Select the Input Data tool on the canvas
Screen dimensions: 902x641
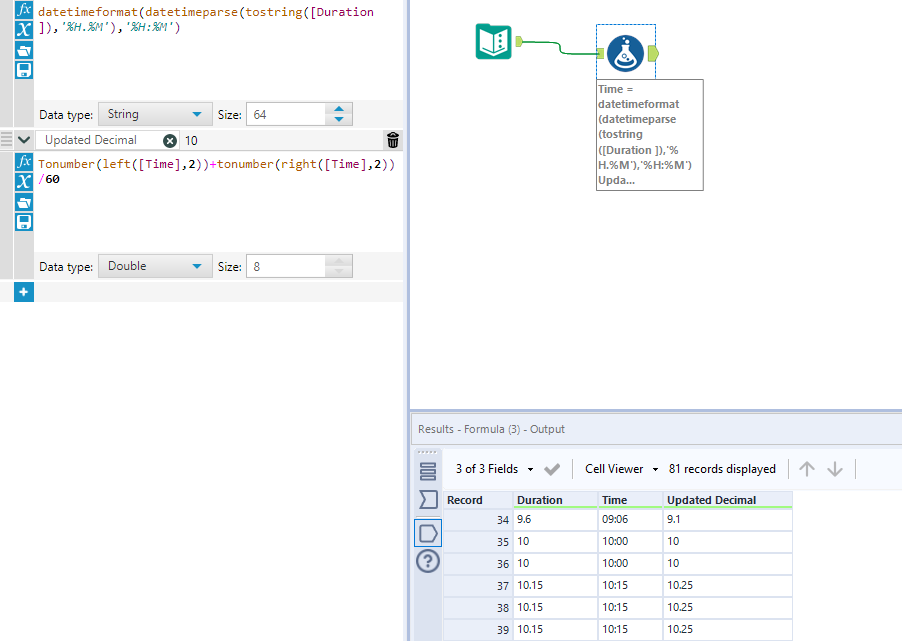point(493,42)
